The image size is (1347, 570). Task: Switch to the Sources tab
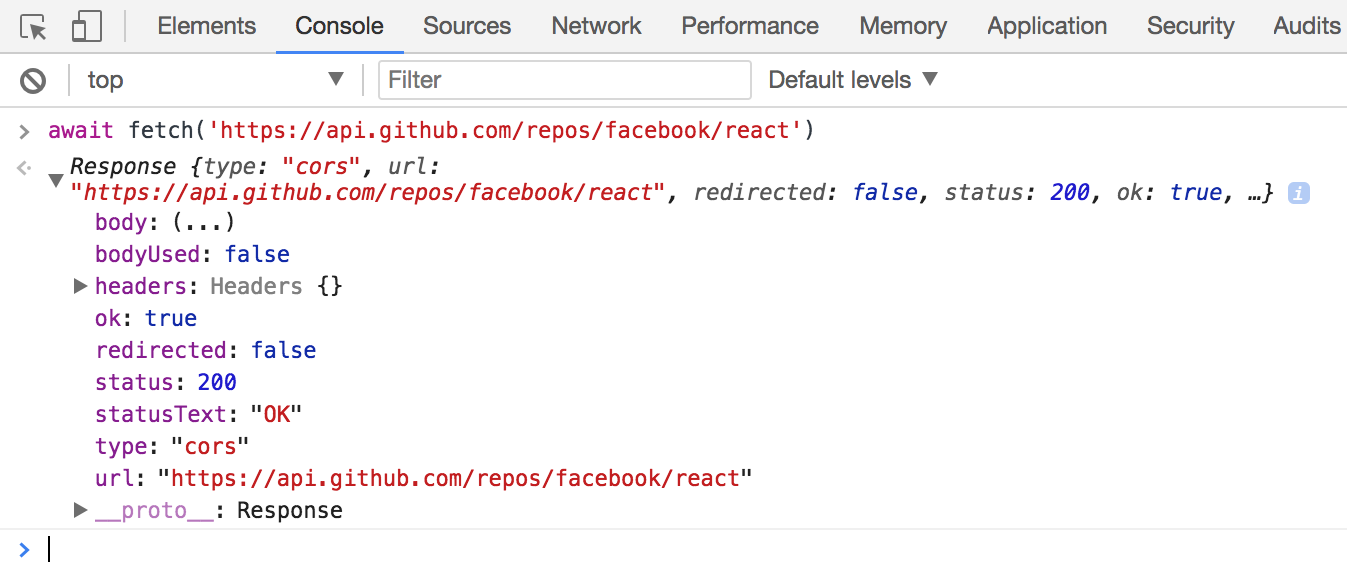[x=467, y=26]
